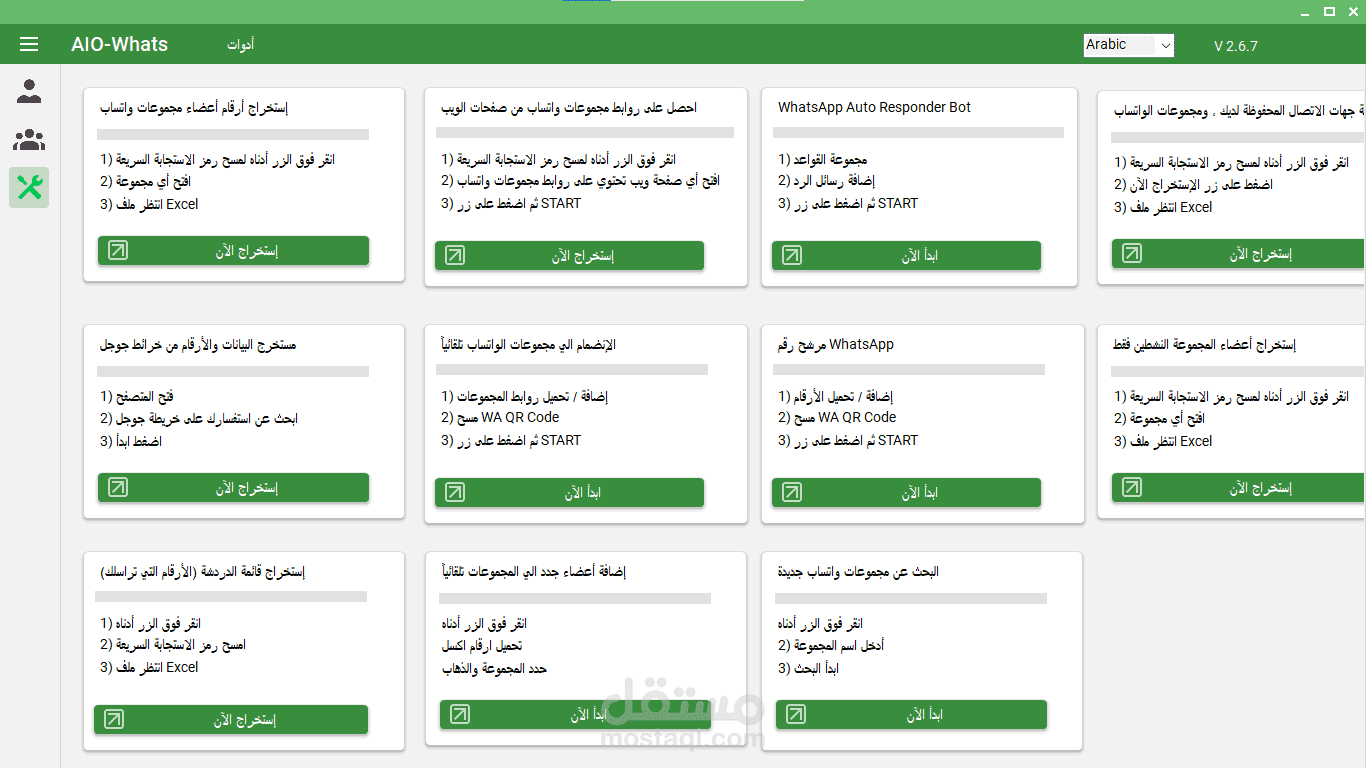Click the title إستخراج أعضاء المجموعة النشطين فقط
The height and width of the screenshot is (768, 1366).
point(1204,345)
